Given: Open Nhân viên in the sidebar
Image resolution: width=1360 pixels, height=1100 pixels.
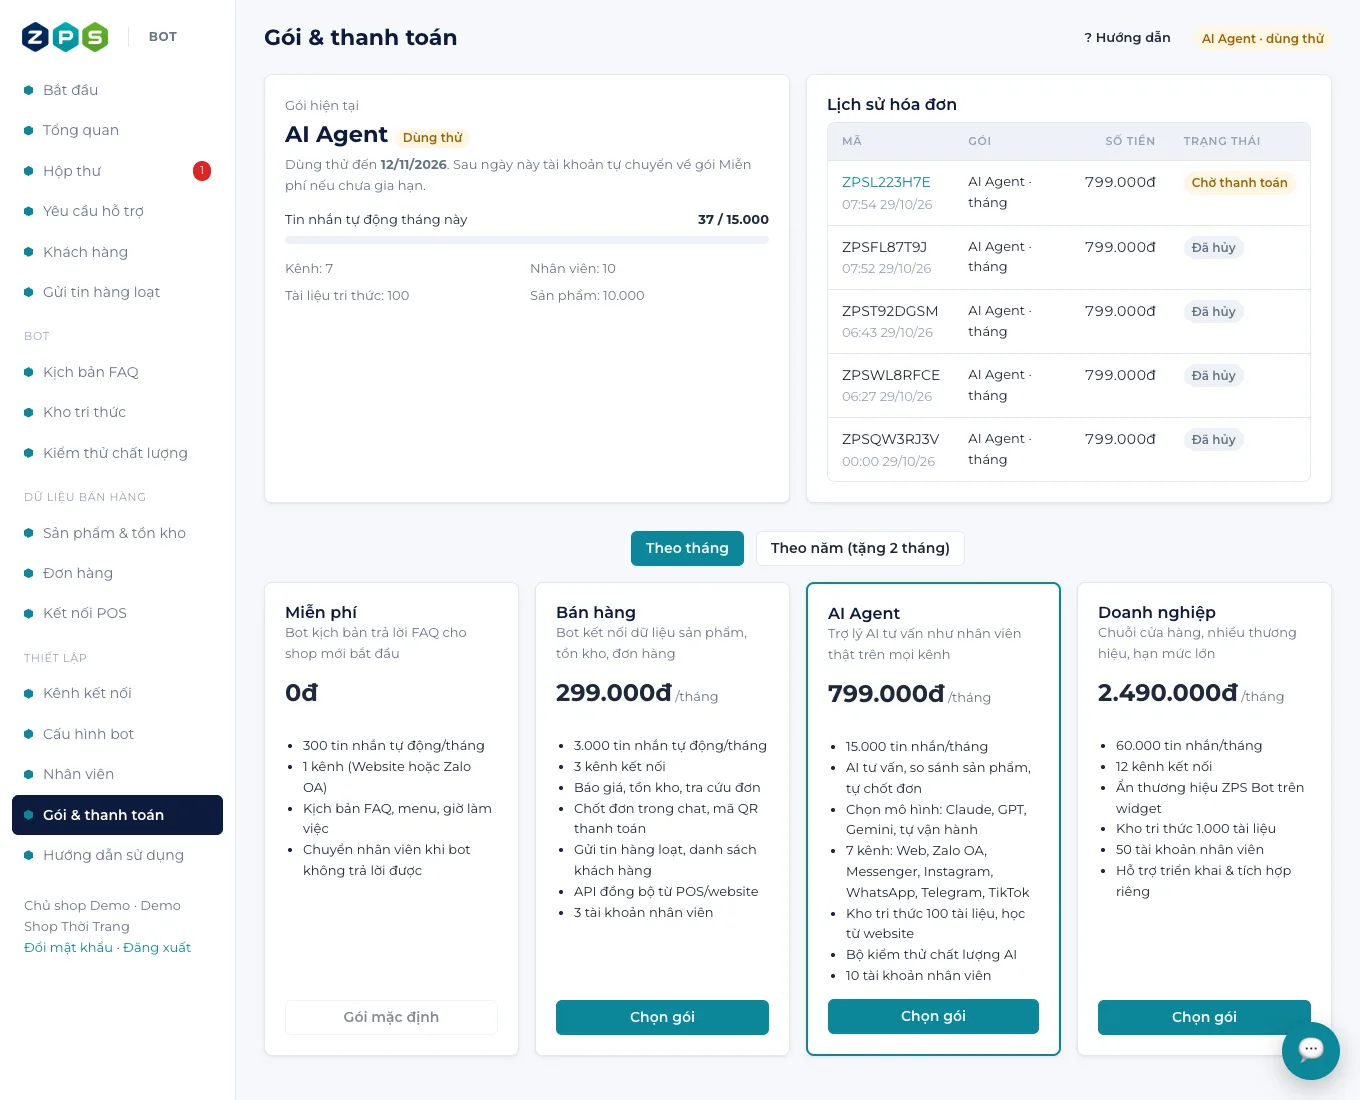Looking at the screenshot, I should [117, 774].
